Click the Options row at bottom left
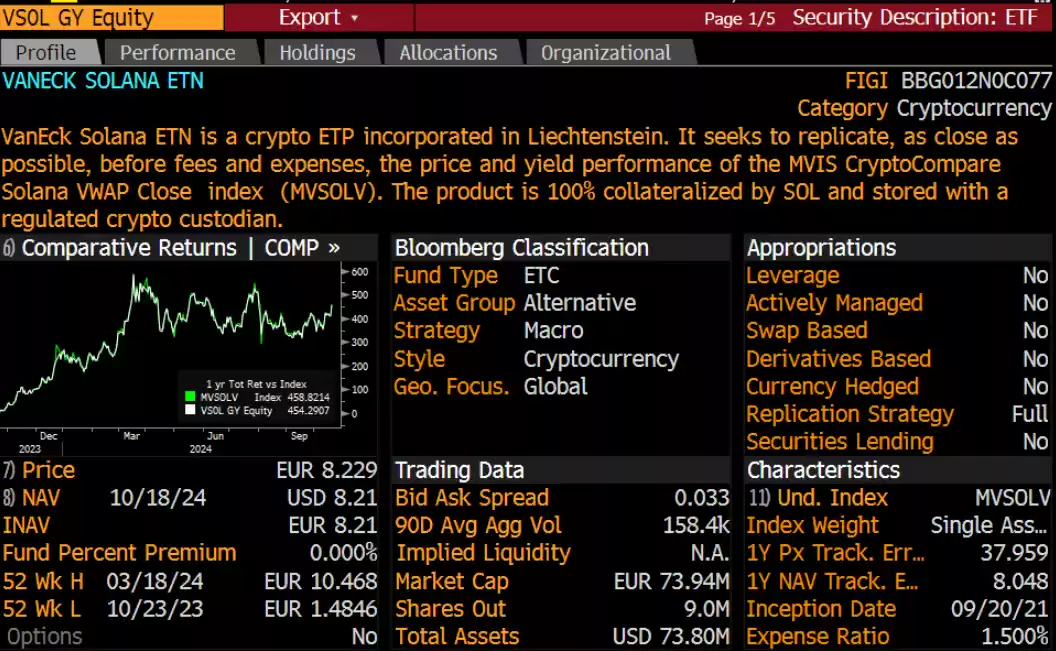 [44, 636]
